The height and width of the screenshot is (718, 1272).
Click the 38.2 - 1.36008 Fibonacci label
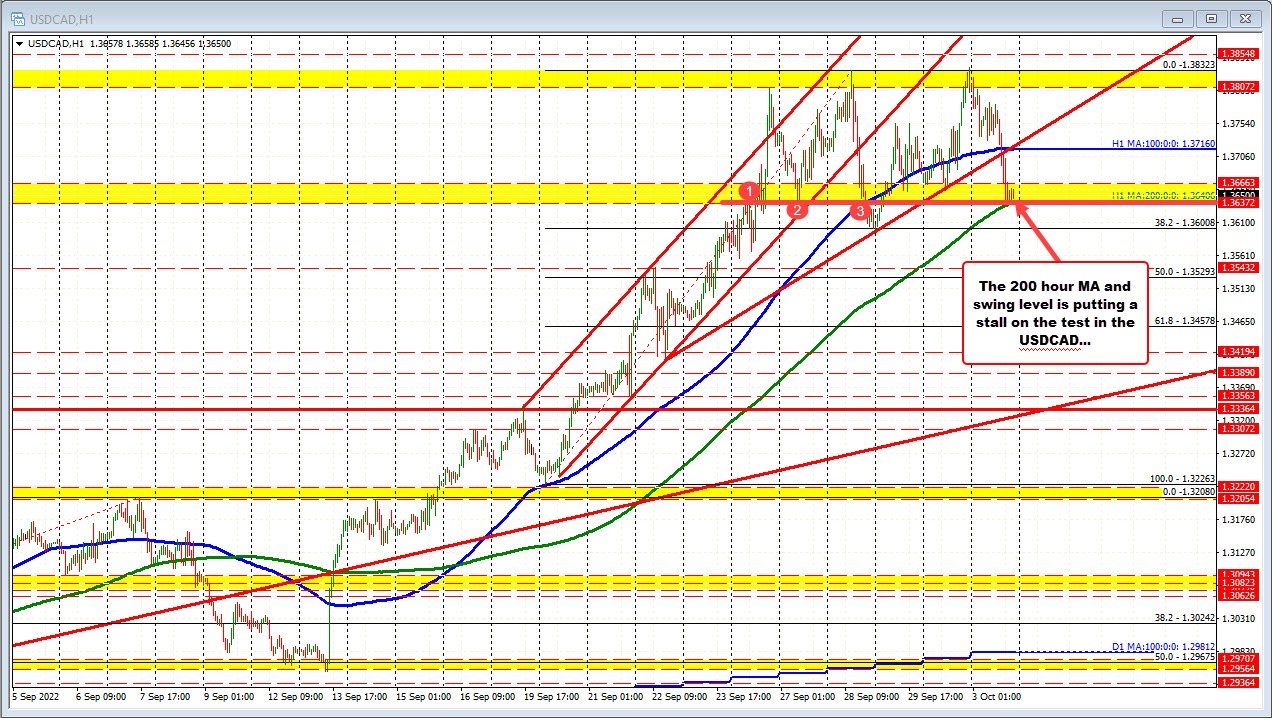pyautogui.click(x=1185, y=223)
